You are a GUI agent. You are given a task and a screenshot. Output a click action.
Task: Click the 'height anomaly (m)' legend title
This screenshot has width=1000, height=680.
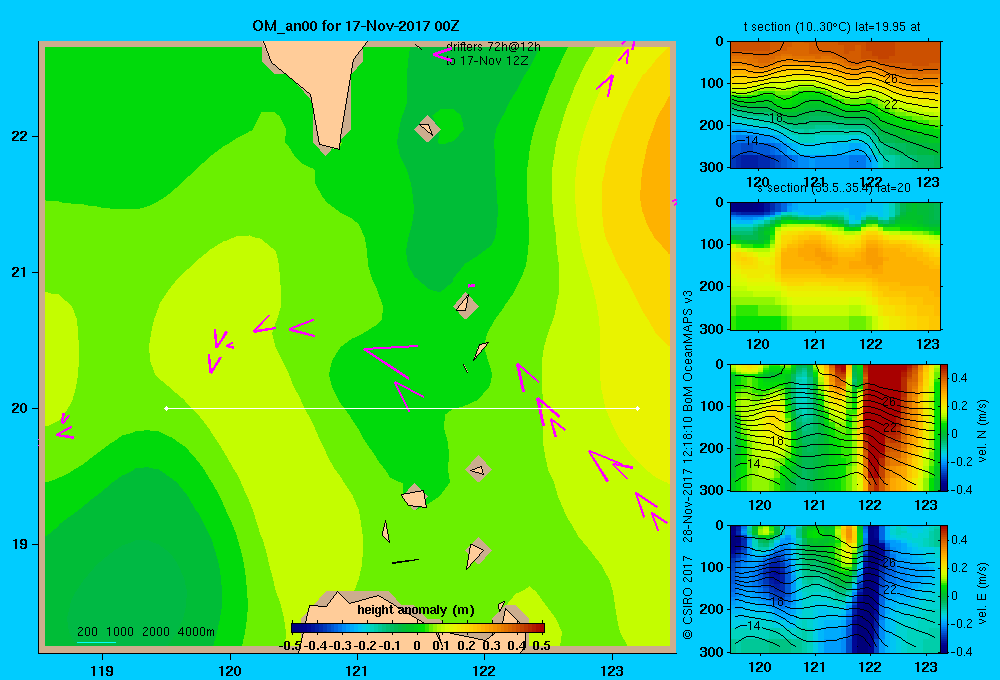[416, 610]
